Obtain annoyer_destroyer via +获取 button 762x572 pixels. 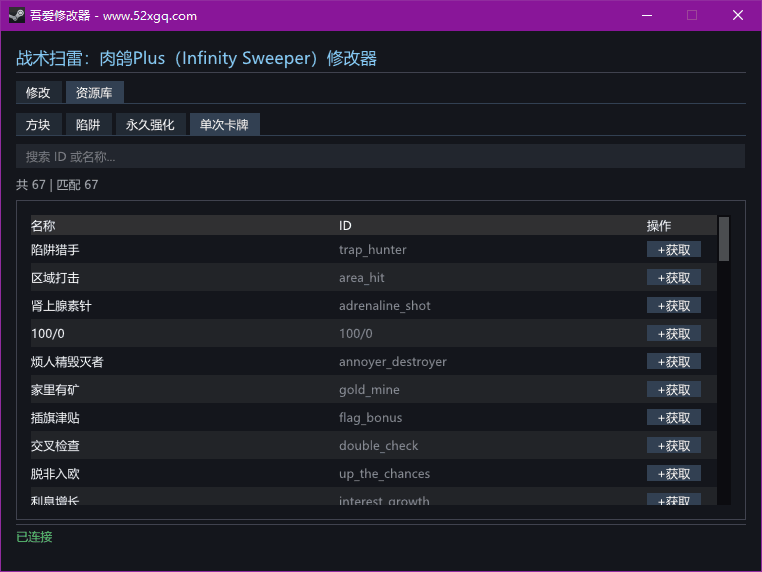click(x=674, y=362)
